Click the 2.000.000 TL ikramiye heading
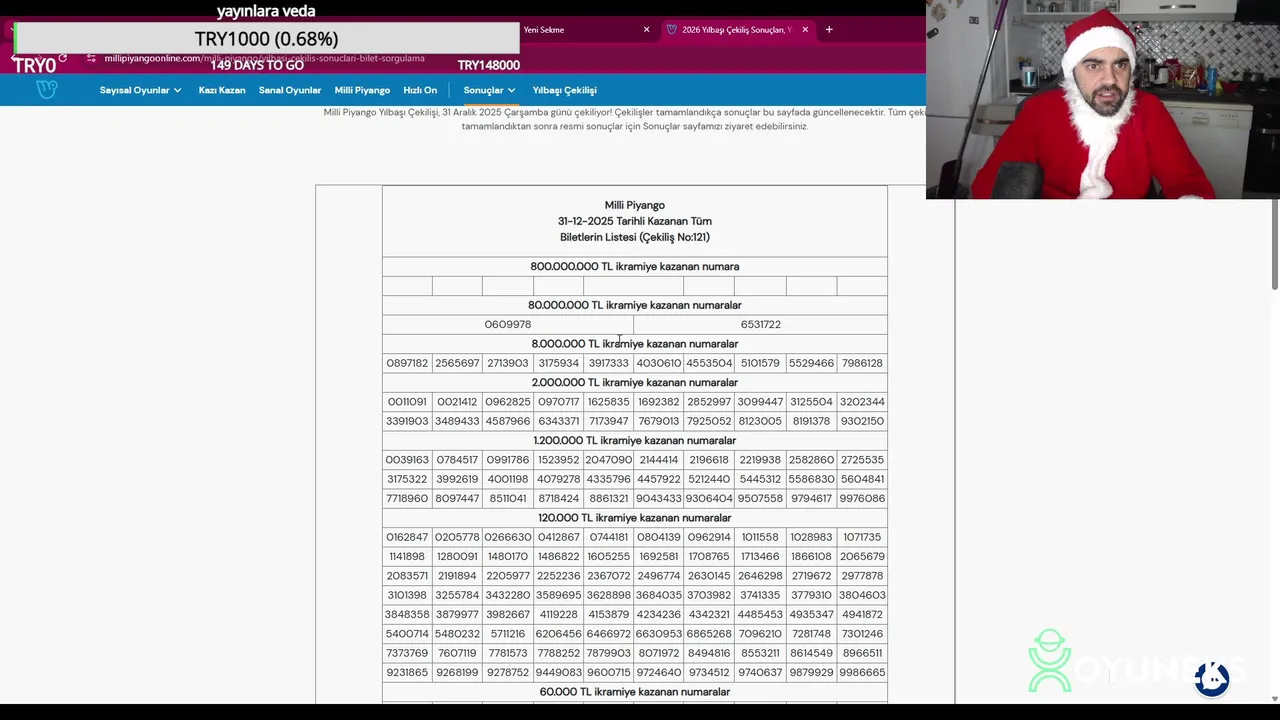The width and height of the screenshot is (1280, 720). tap(634, 382)
